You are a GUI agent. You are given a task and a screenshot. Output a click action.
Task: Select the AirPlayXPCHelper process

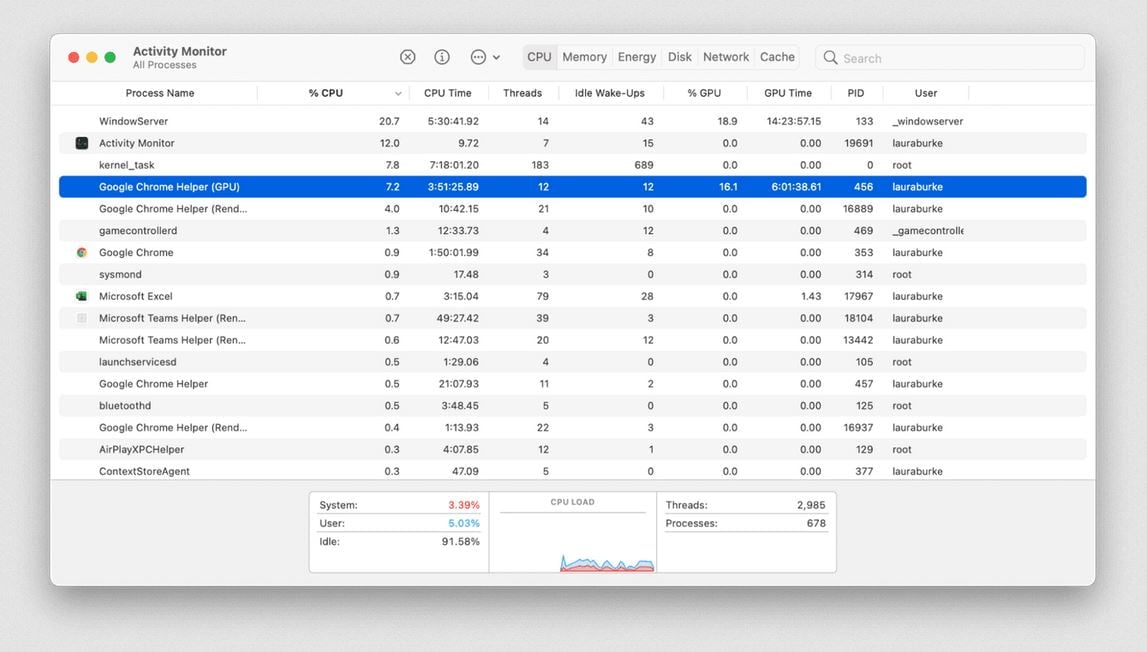(573, 449)
